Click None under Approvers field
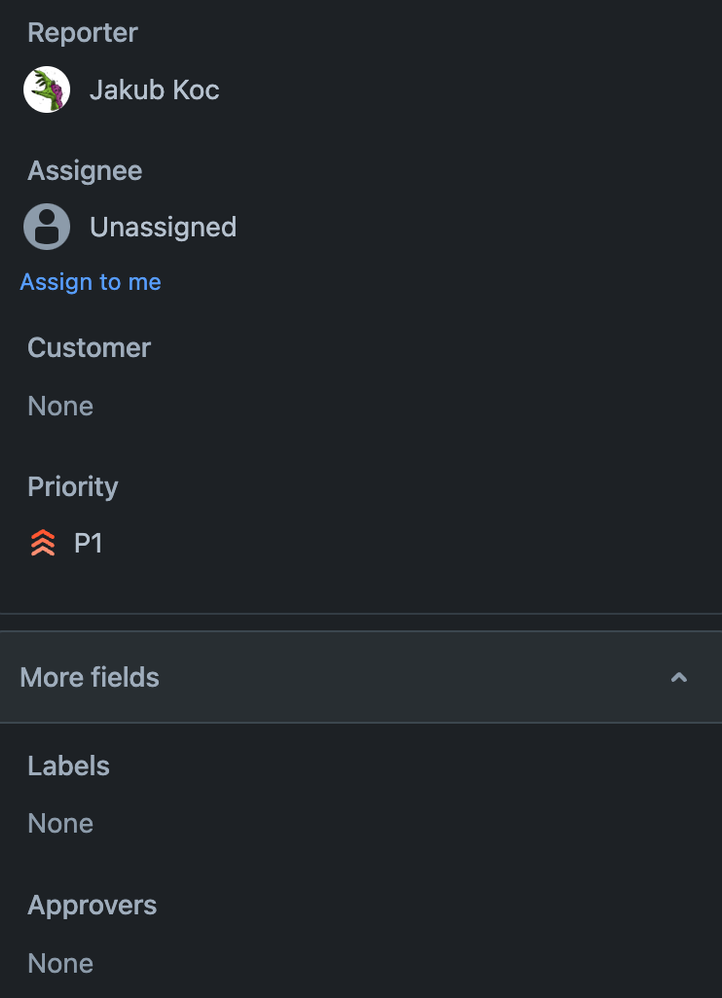This screenshot has width=722, height=998. (60, 963)
